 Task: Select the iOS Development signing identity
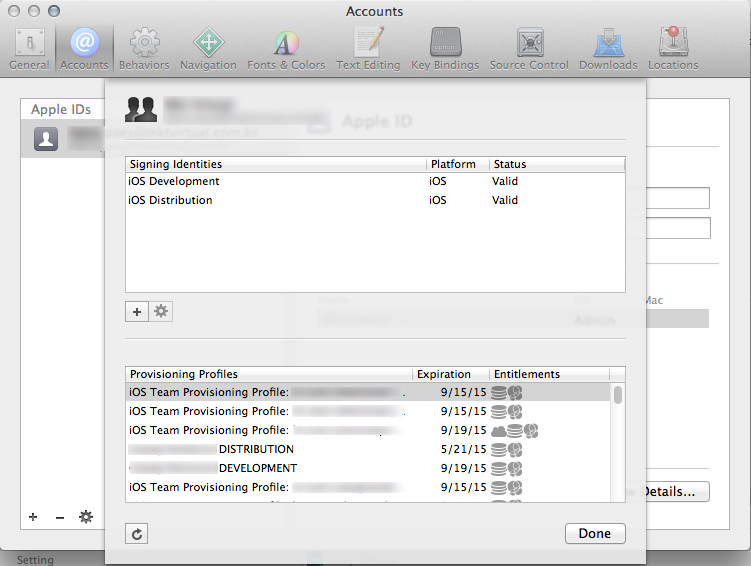(x=375, y=181)
